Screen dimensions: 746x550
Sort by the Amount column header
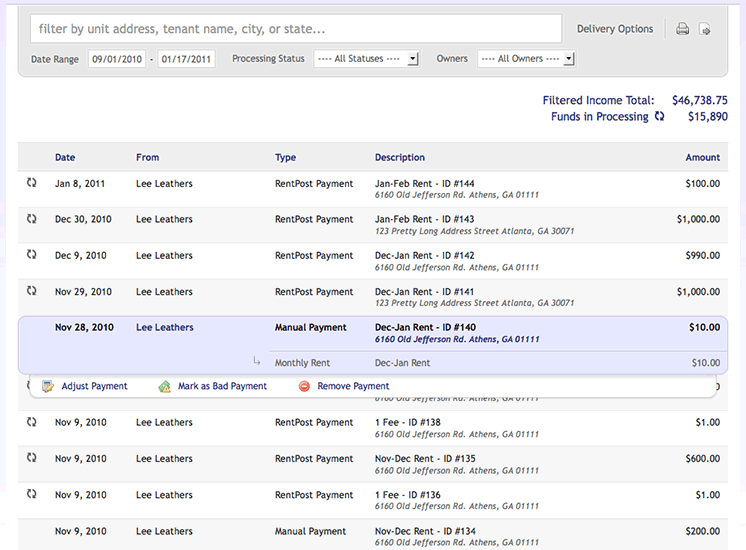[703, 157]
